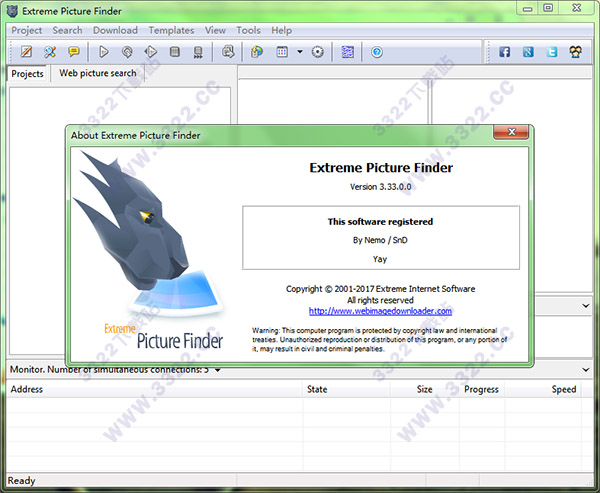This screenshot has width=600, height=493.
Task: Open the Download menu
Action: tap(115, 30)
